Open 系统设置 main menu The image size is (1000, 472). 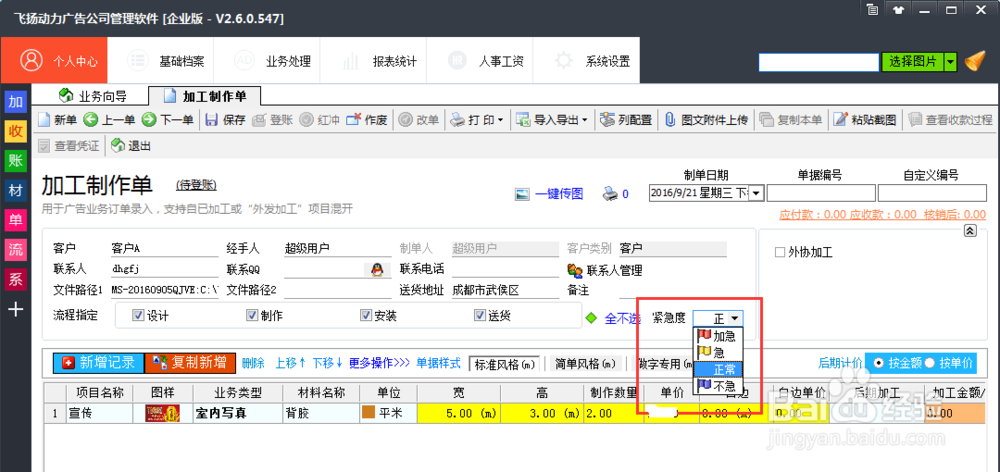pyautogui.click(x=587, y=61)
